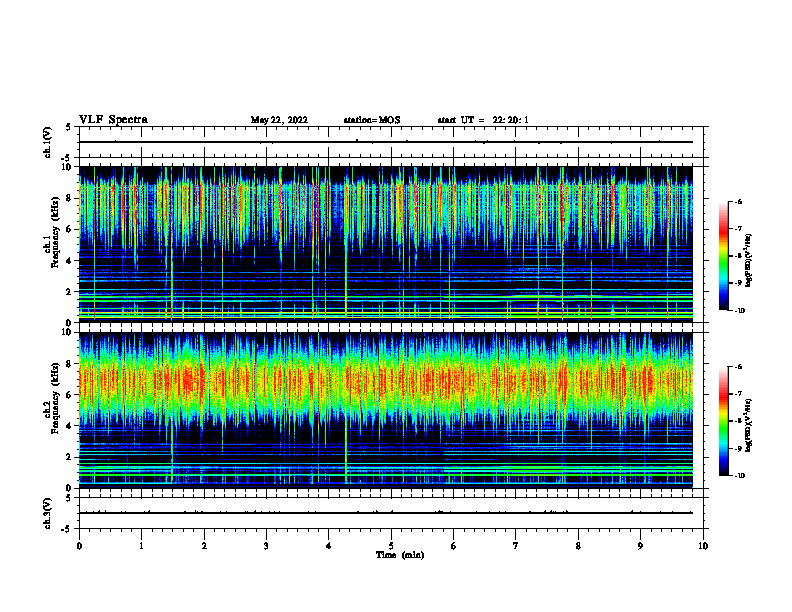Click the "ch.1(V)" axis label at top
This screenshot has width=792, height=612.
coord(47,142)
